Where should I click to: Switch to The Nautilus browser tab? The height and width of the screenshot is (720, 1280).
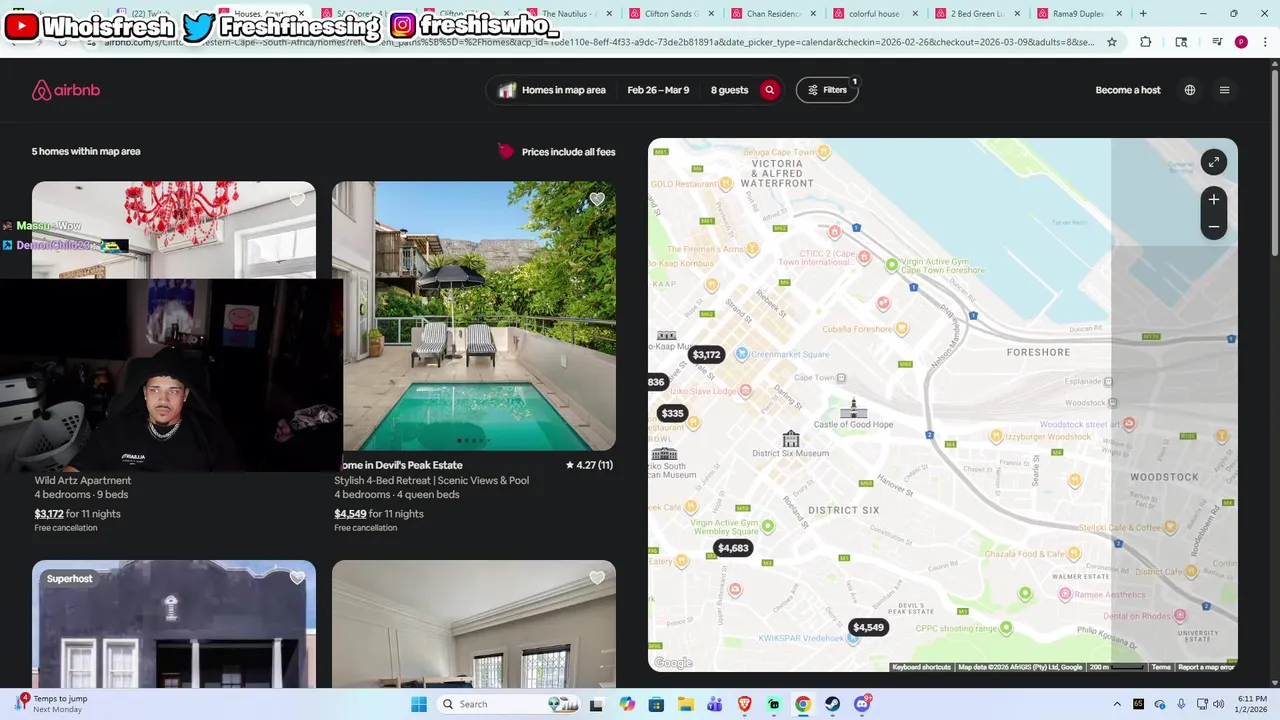click(x=565, y=14)
